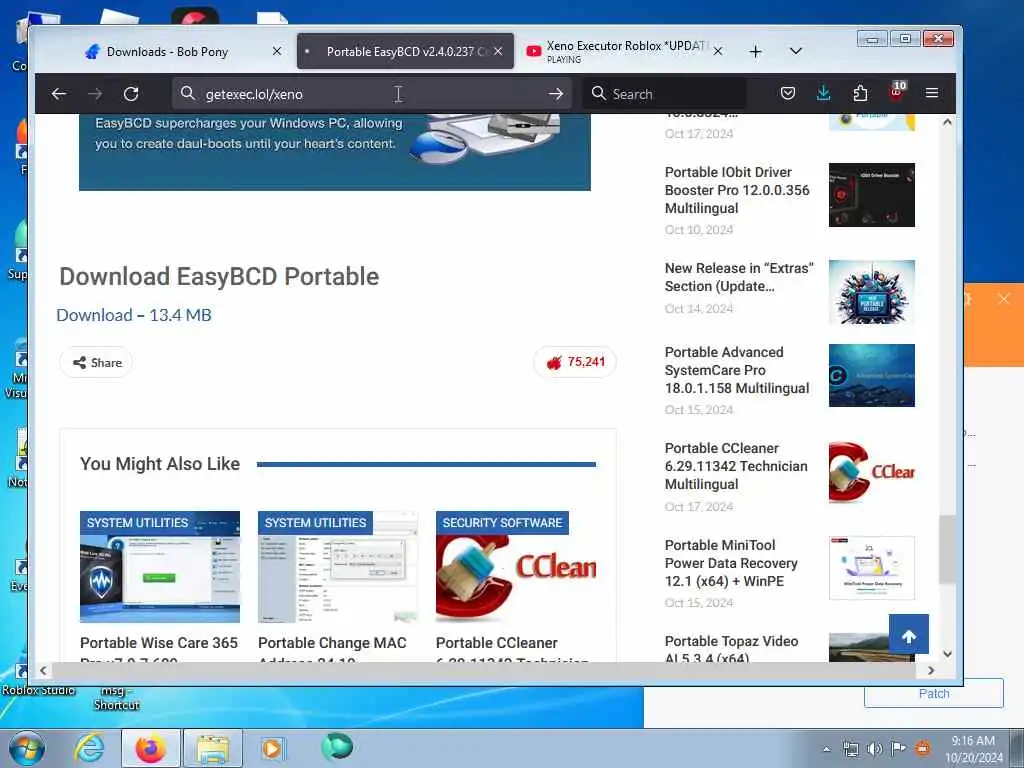This screenshot has width=1024, height=768.
Task: Open the Action Center flag icon
Action: pos(899,749)
